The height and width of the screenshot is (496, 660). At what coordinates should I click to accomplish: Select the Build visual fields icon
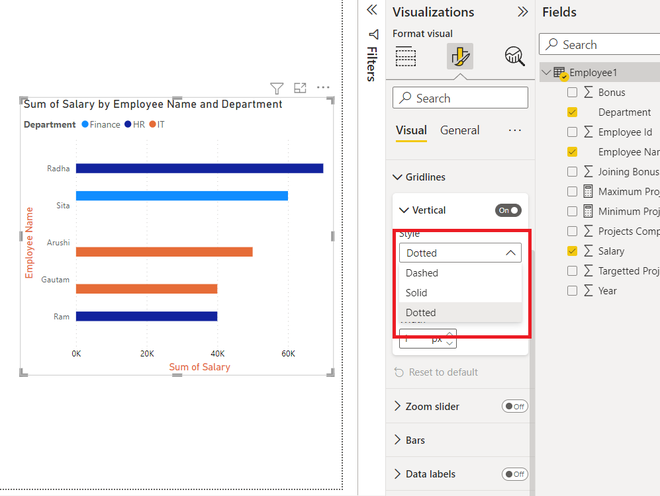click(x=406, y=56)
